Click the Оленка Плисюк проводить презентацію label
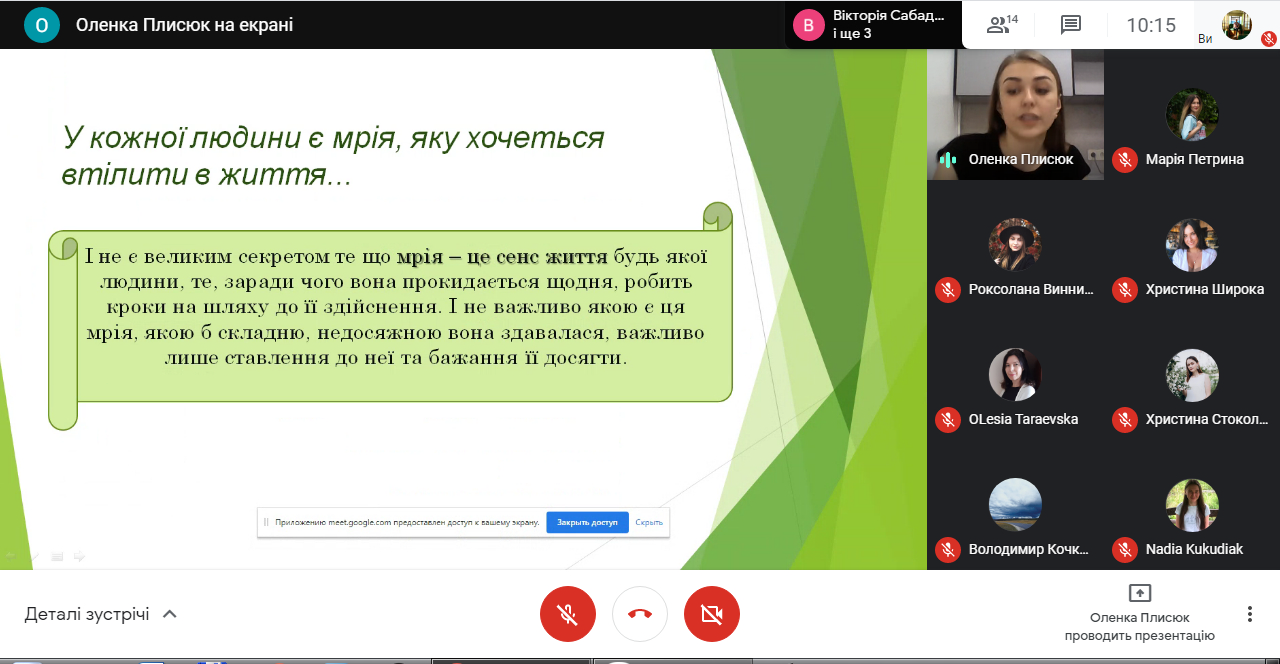This screenshot has width=1280, height=664. coord(1139,626)
